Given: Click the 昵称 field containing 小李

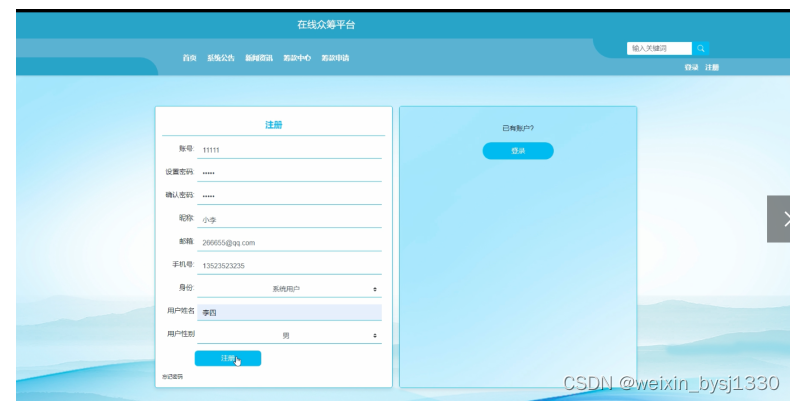Looking at the screenshot, I should [x=289, y=219].
